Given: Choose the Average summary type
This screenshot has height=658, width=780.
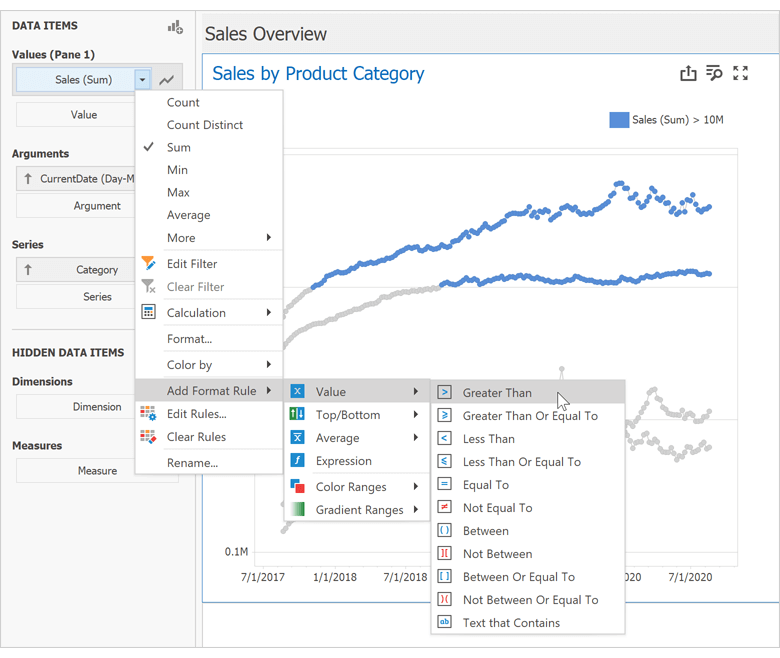Looking at the screenshot, I should (188, 215).
